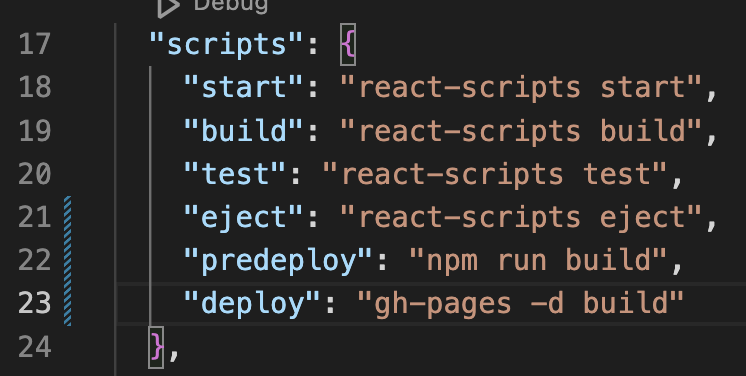746x376 pixels.
Task: Click the "deploy" key on line 23
Action: coord(252,304)
